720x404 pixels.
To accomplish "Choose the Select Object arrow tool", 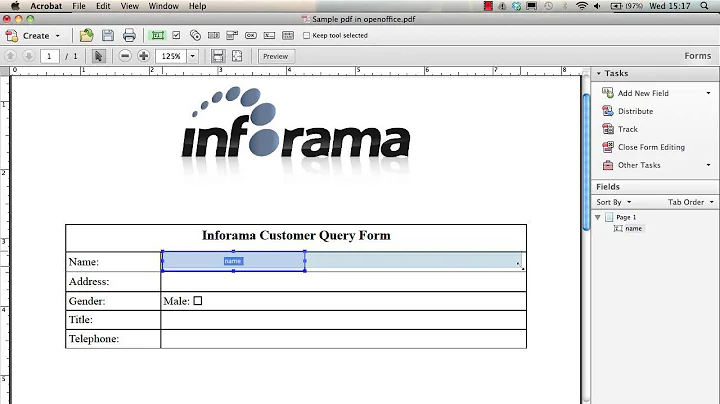I will click(98, 56).
